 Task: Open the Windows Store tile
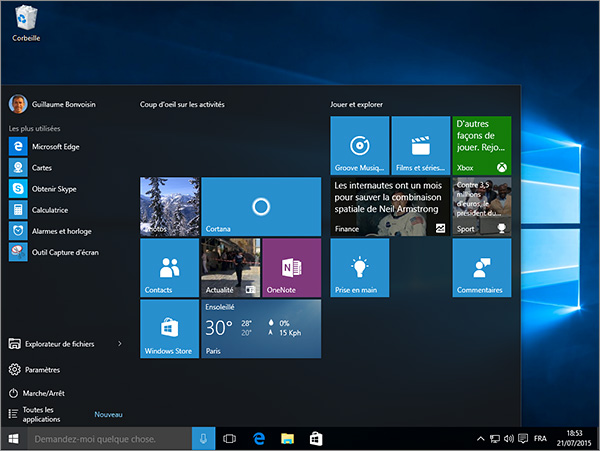pyautogui.click(x=170, y=329)
